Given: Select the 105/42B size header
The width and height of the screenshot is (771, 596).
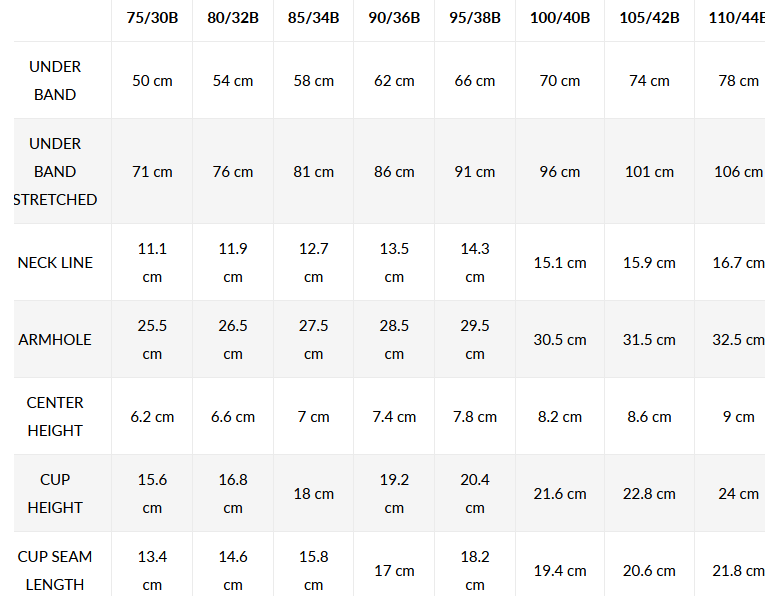Looking at the screenshot, I should [649, 19].
